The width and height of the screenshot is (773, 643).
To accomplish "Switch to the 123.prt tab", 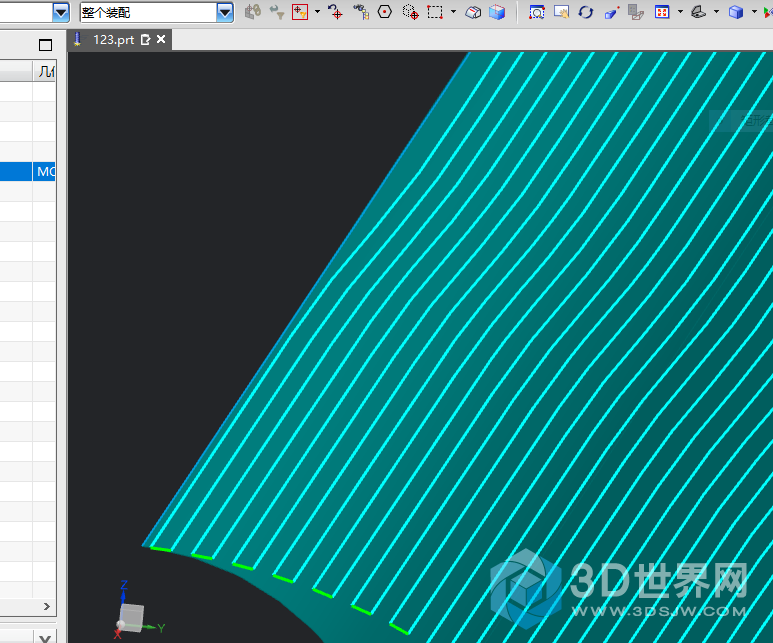I will (113, 40).
